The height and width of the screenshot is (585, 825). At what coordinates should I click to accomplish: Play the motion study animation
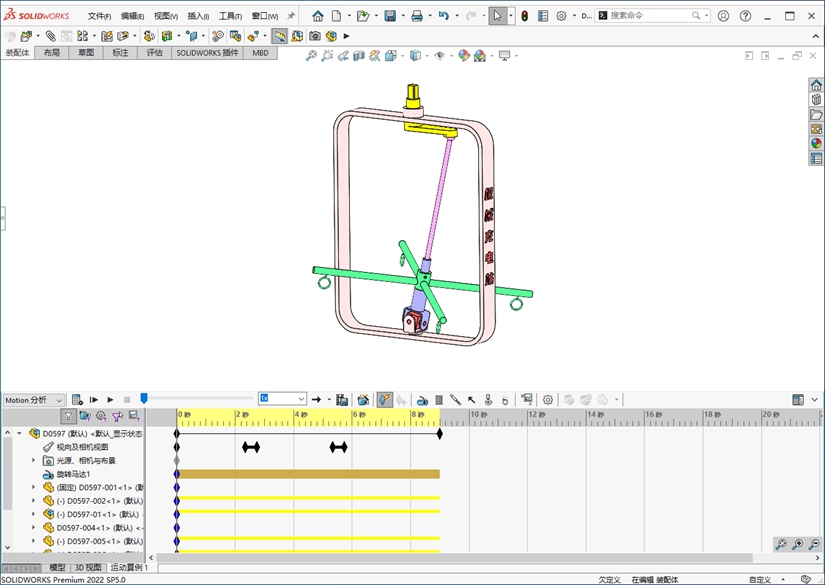[x=110, y=400]
